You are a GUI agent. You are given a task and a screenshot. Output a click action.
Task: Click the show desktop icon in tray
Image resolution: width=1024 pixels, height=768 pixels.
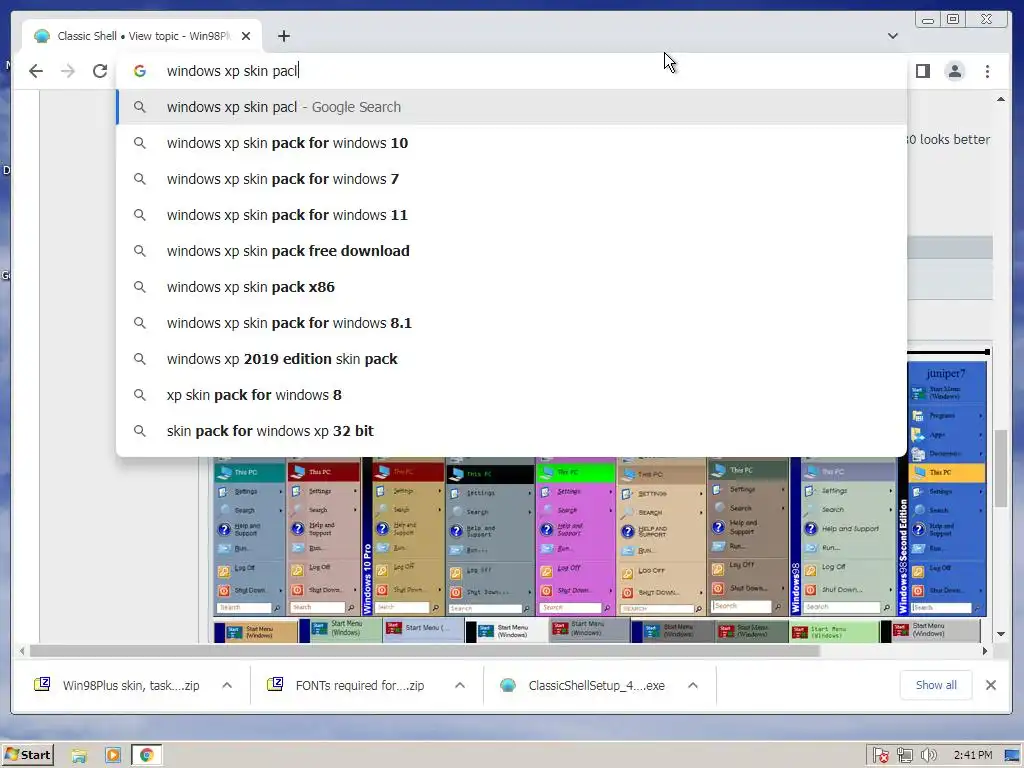[x=1012, y=756]
